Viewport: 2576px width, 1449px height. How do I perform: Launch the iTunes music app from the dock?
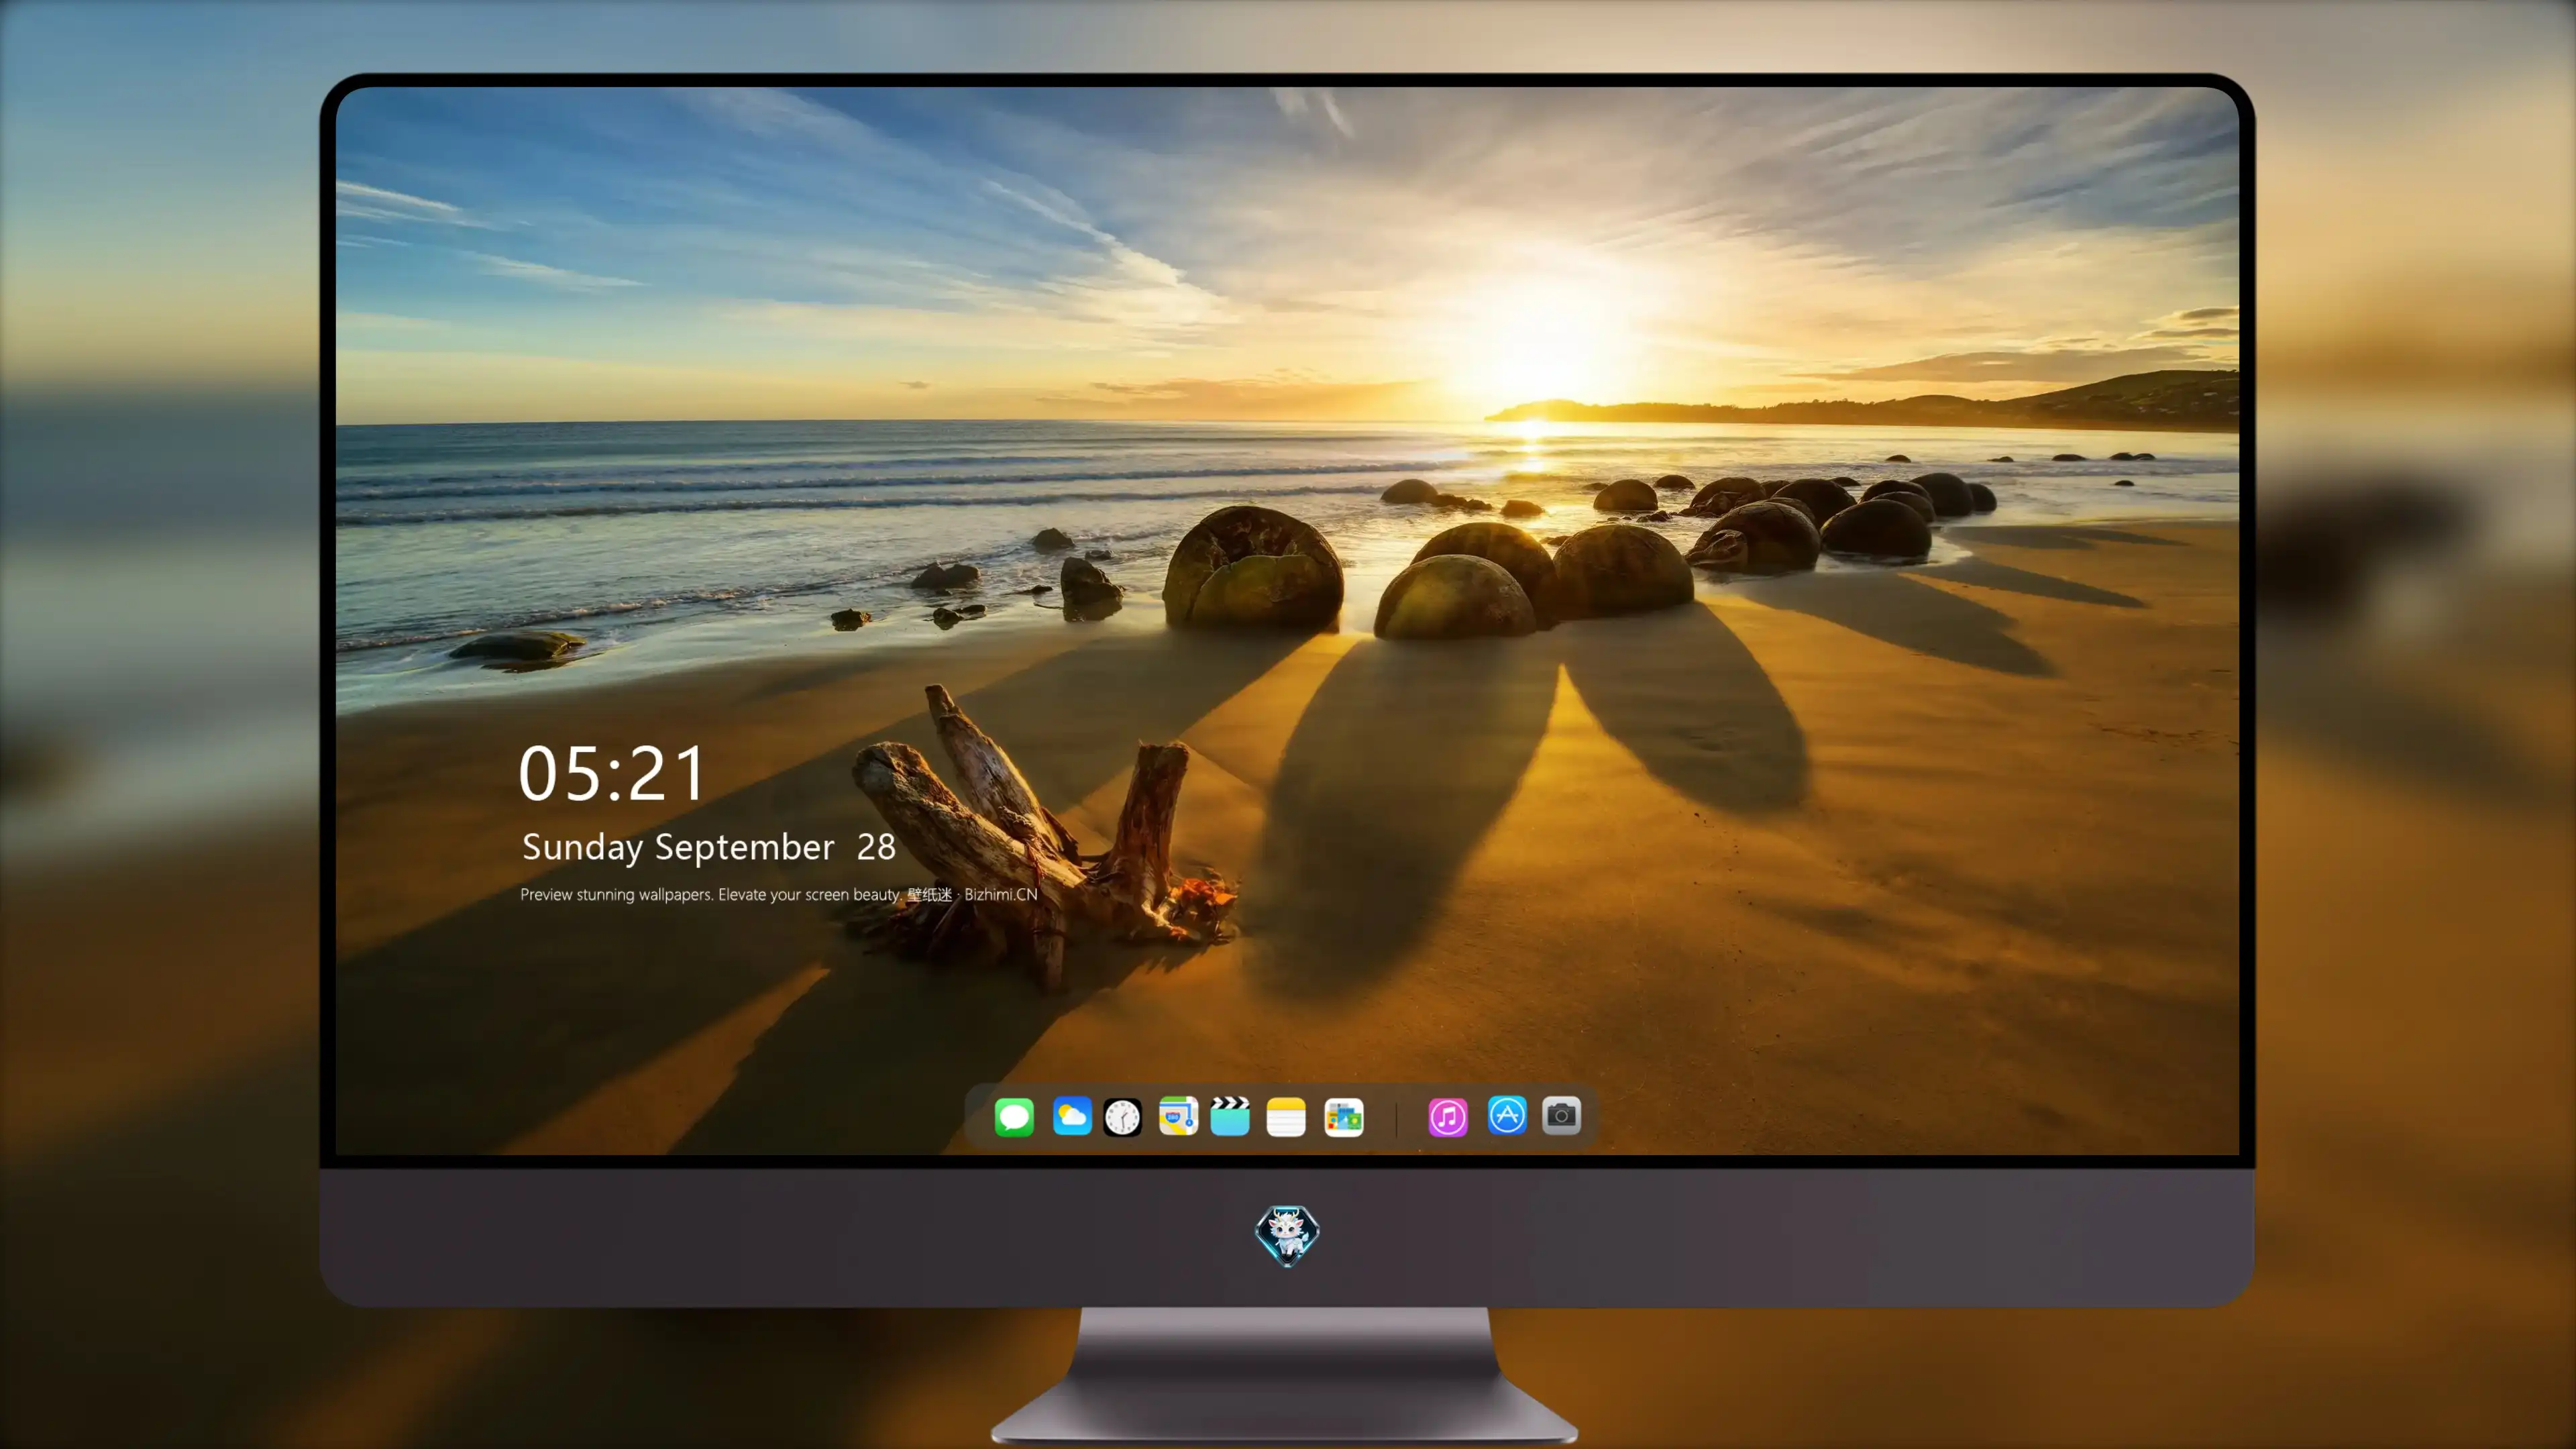coord(1448,1116)
